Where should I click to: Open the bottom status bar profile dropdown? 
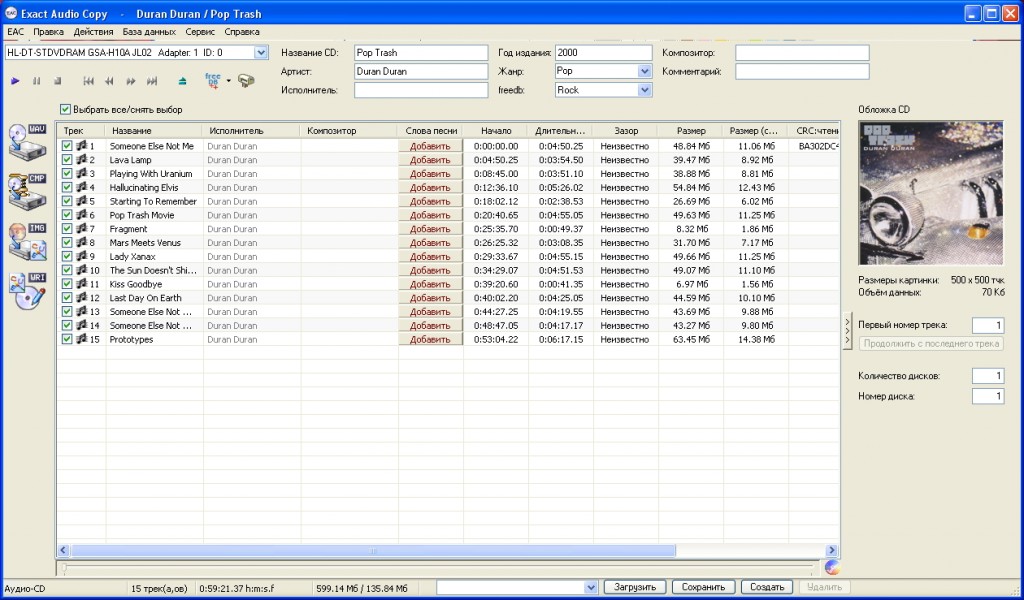pyautogui.click(x=590, y=588)
